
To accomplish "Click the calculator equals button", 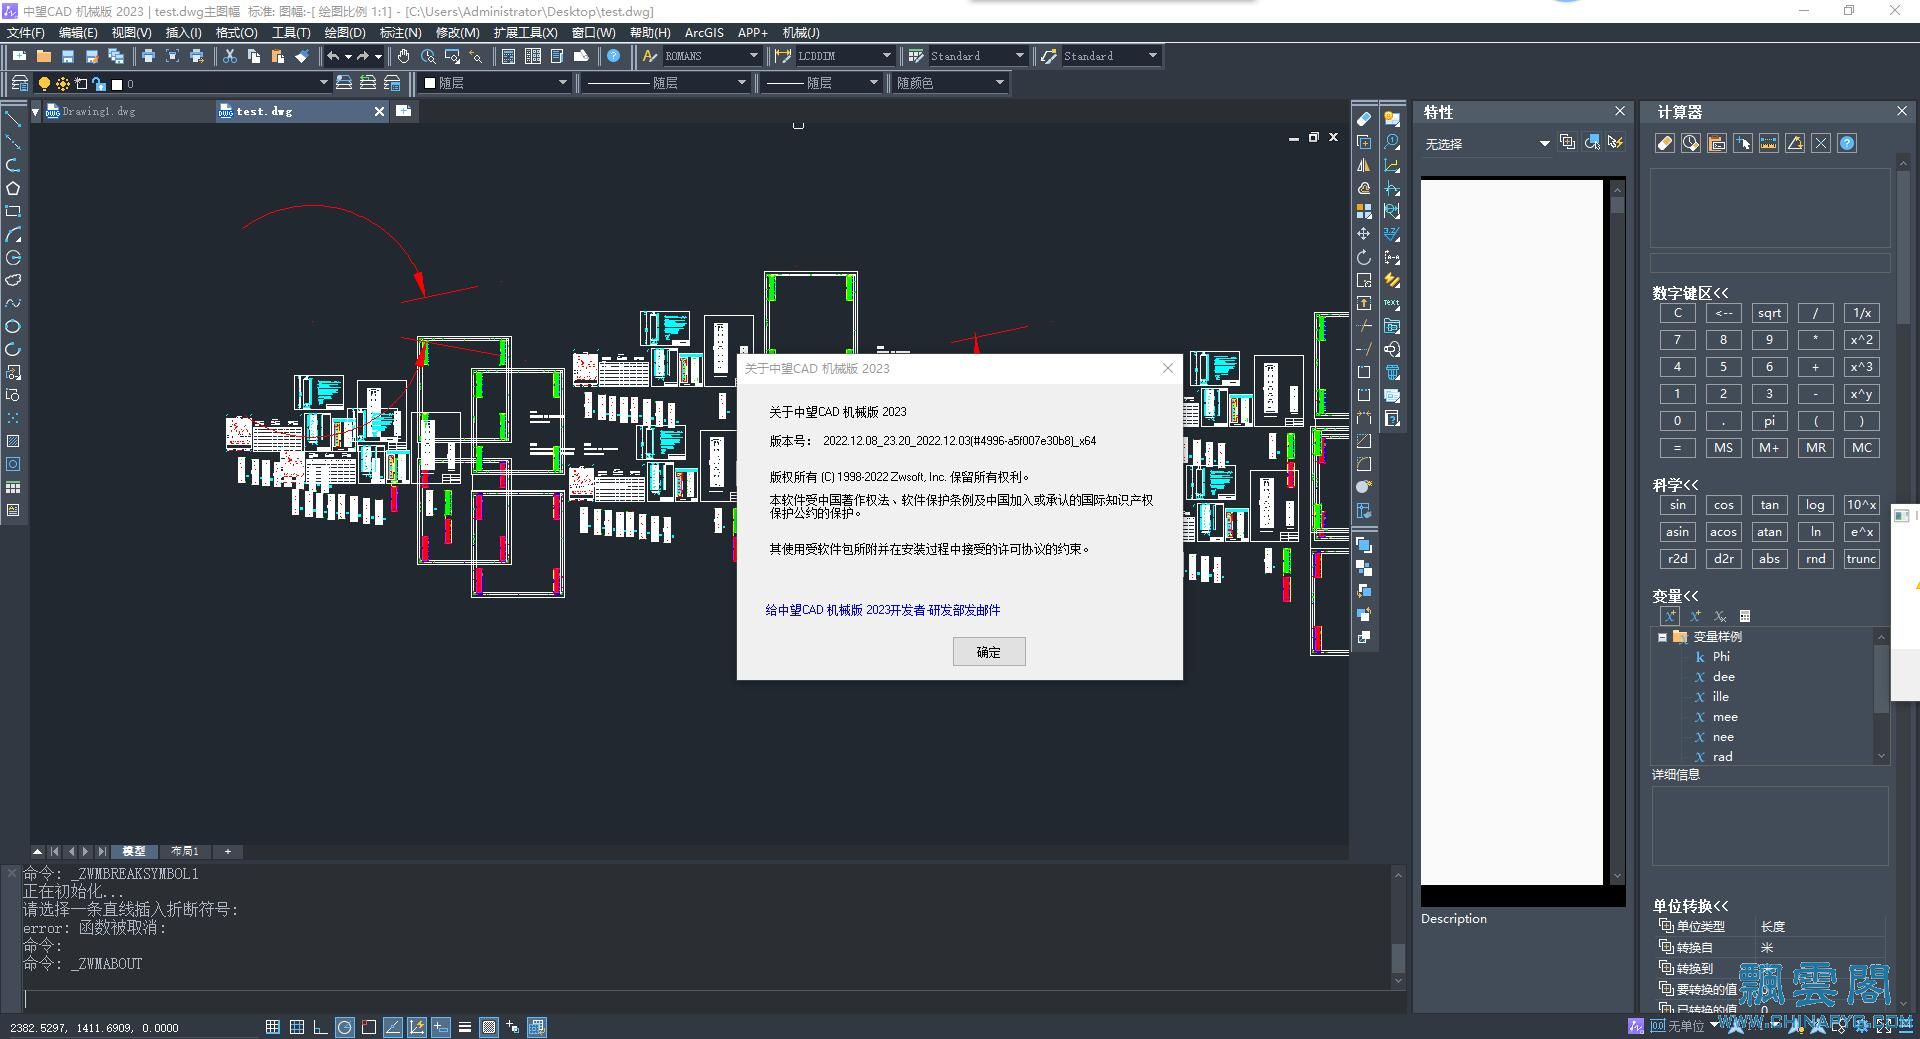I will point(1677,448).
